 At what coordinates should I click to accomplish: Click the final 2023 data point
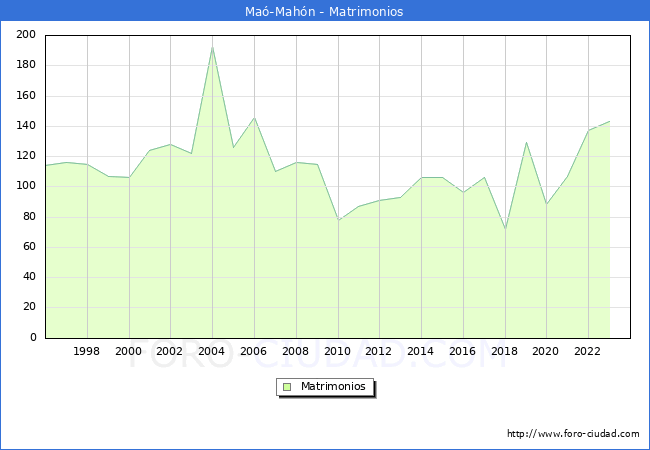coord(610,121)
